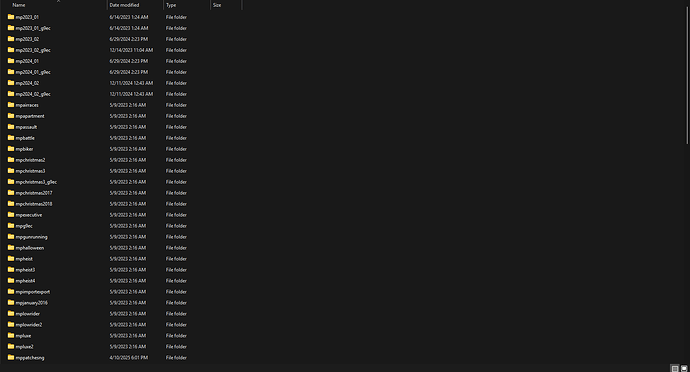
Task: Click the mpassault folder icon
Action: 11,127
